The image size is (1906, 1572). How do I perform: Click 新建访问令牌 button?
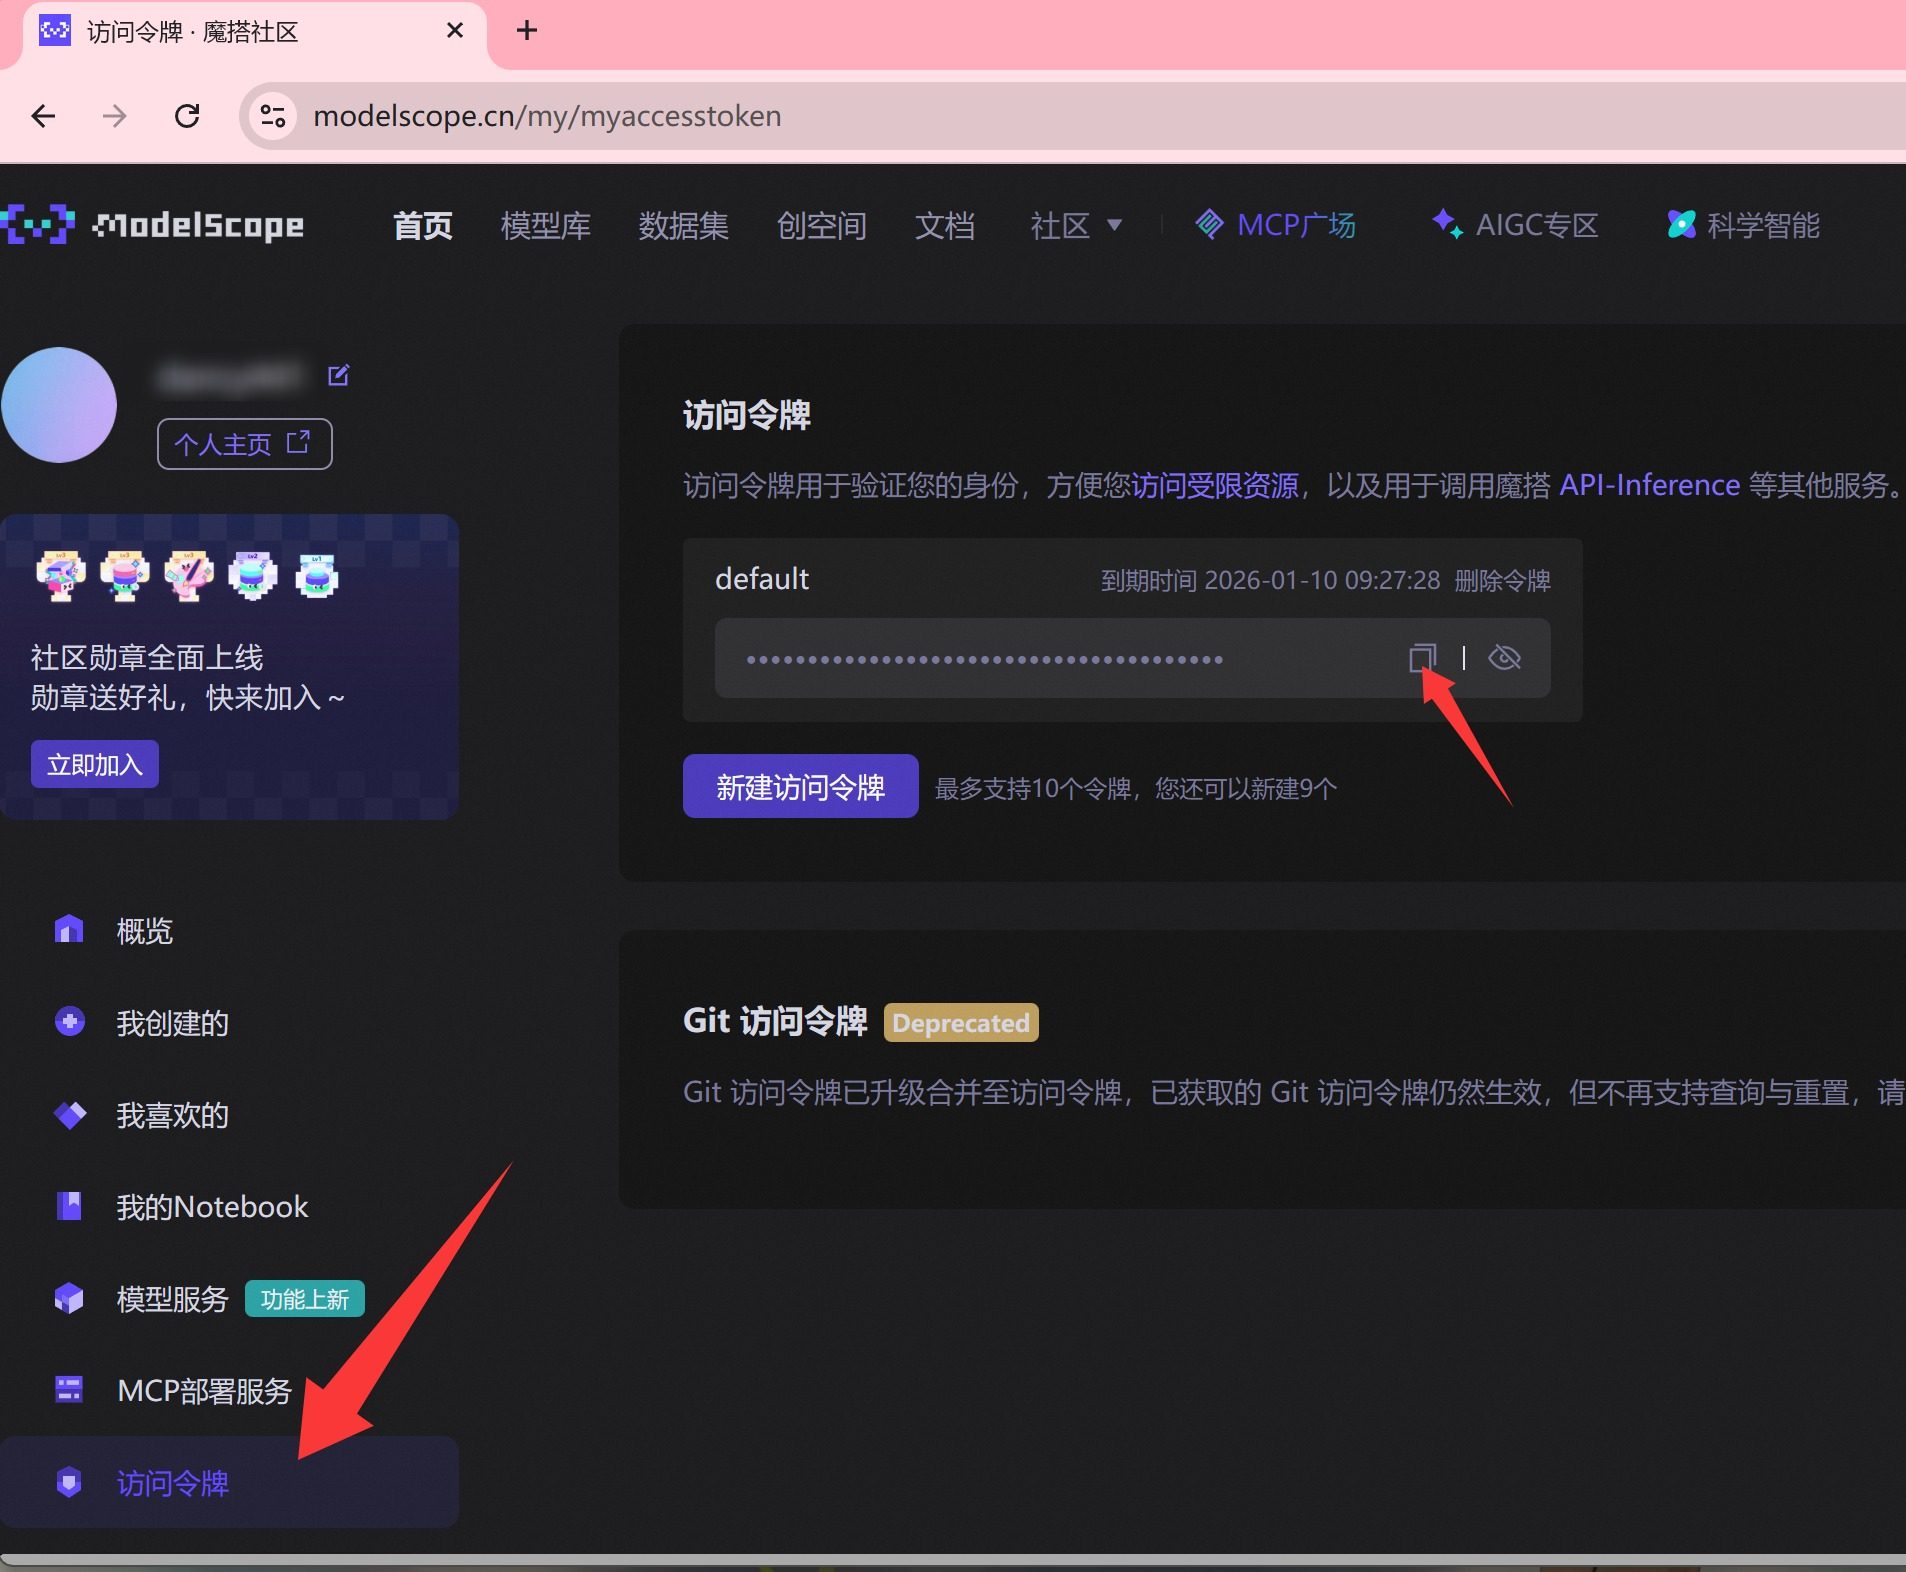800,787
